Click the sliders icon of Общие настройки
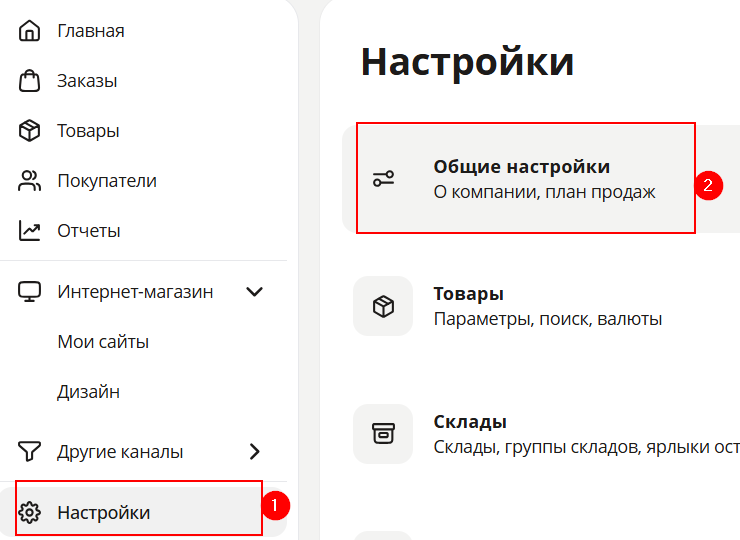The height and width of the screenshot is (540, 740). (x=383, y=179)
